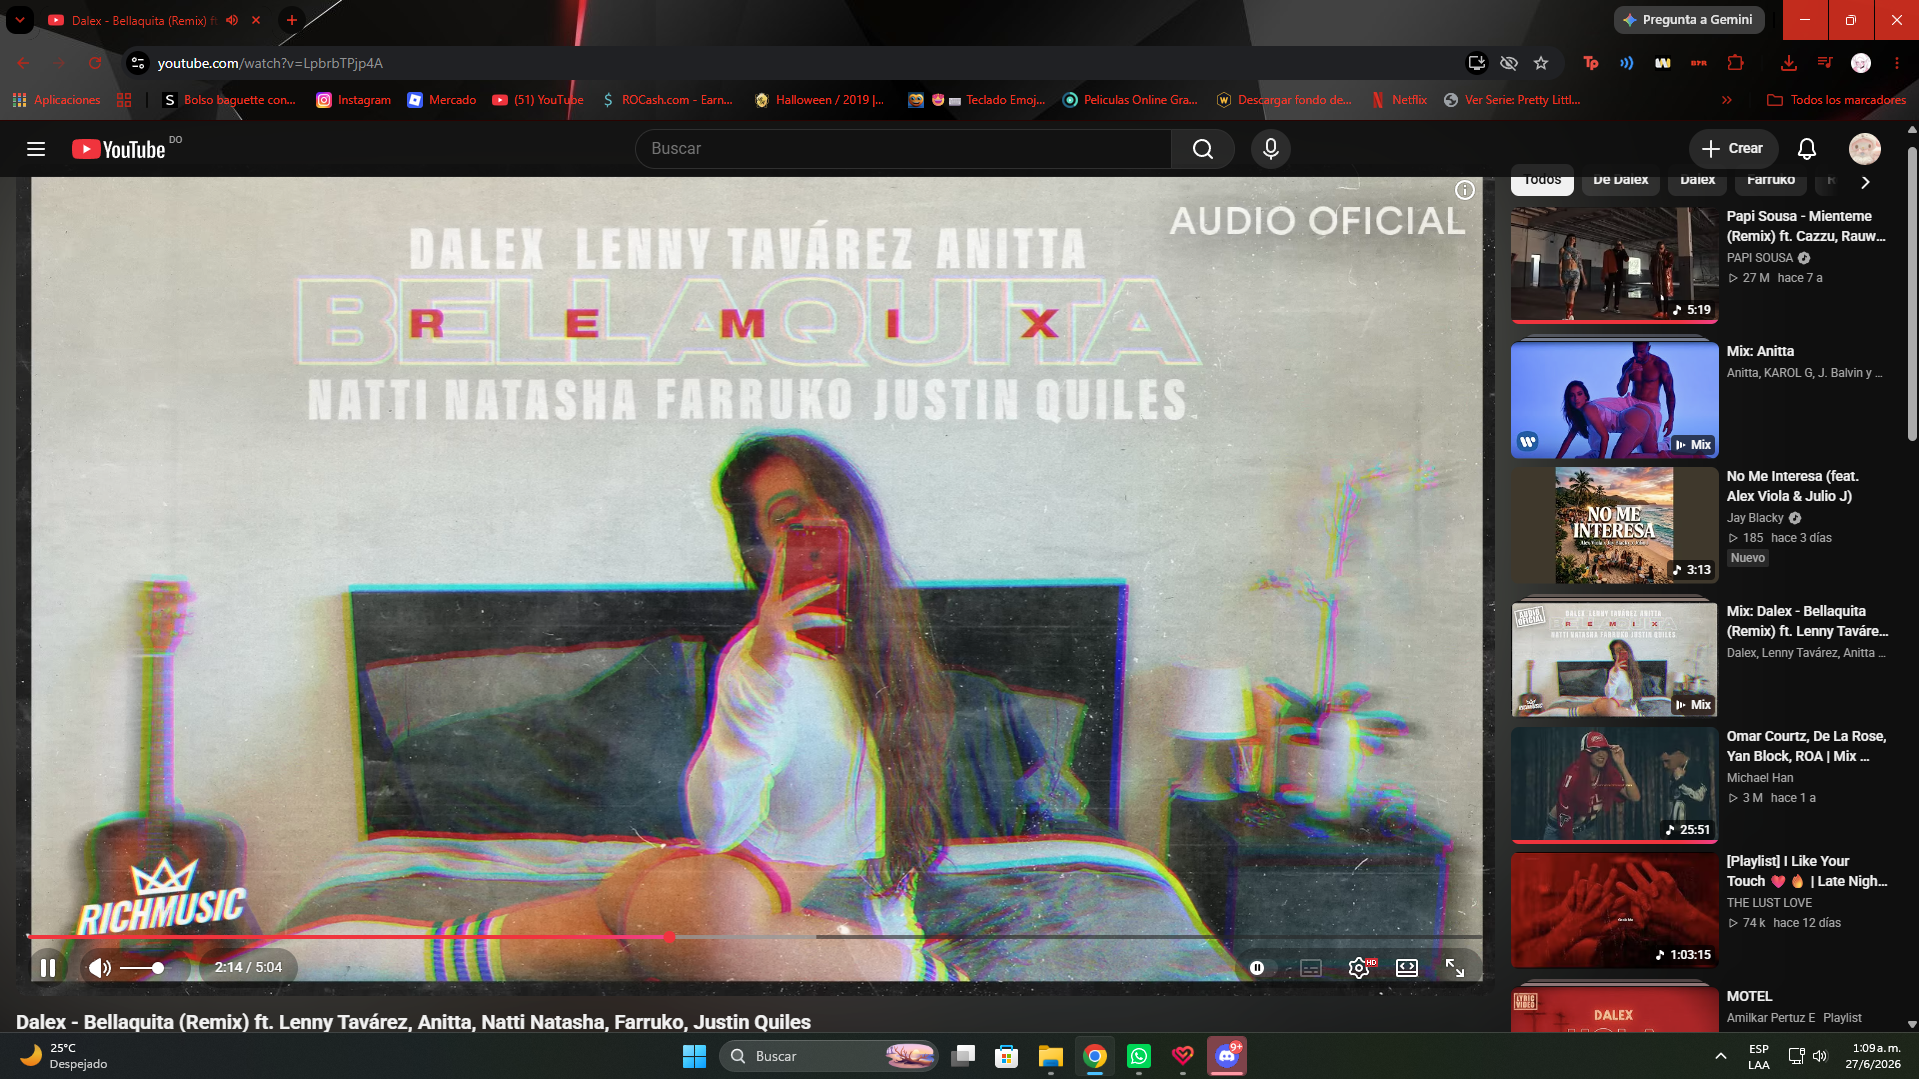This screenshot has width=1919, height=1079.
Task: Open the Chrome profile avatar
Action: point(1861,63)
